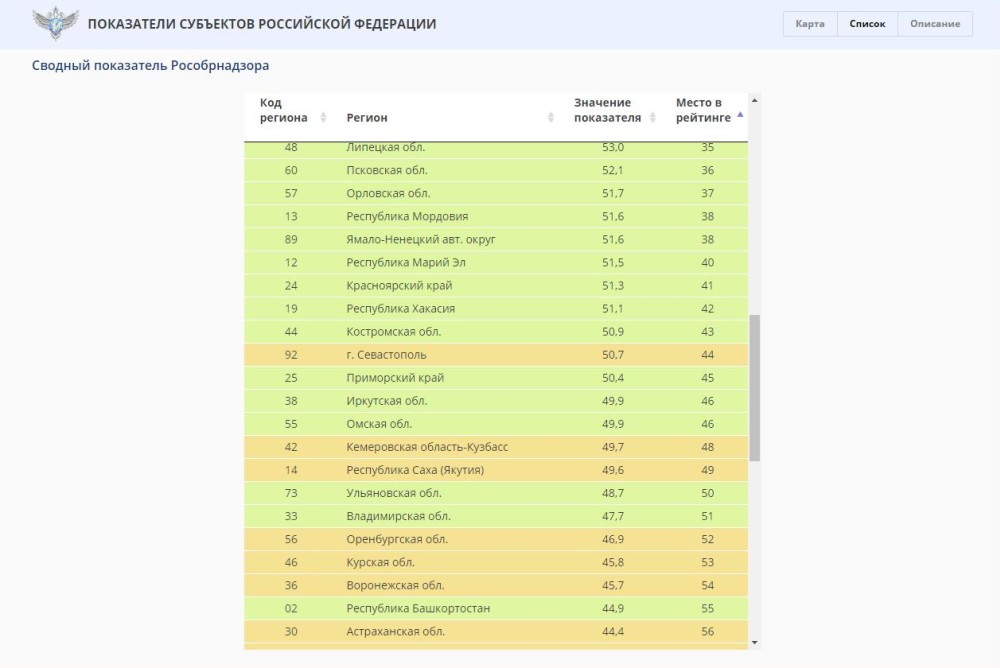Switch to the Карта tab
Image resolution: width=1000 pixels, height=668 pixels.
coord(810,24)
